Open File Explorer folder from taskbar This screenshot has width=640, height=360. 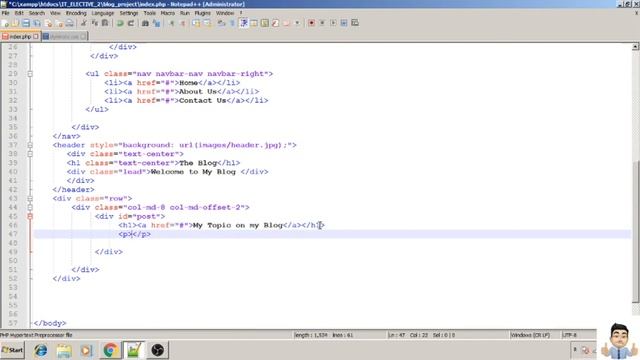tap(64, 350)
